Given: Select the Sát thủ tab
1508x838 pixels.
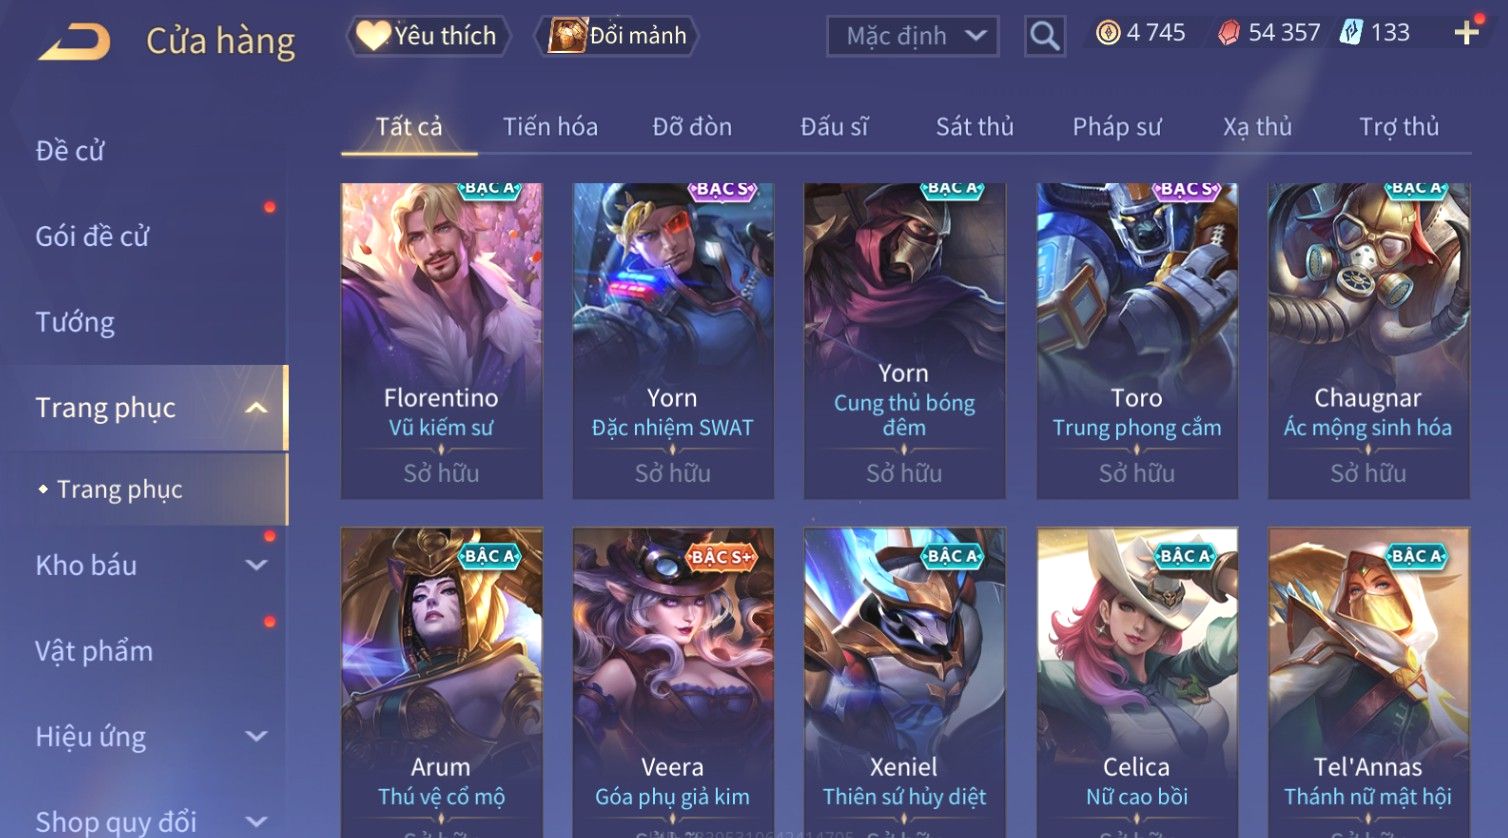Looking at the screenshot, I should click(975, 127).
